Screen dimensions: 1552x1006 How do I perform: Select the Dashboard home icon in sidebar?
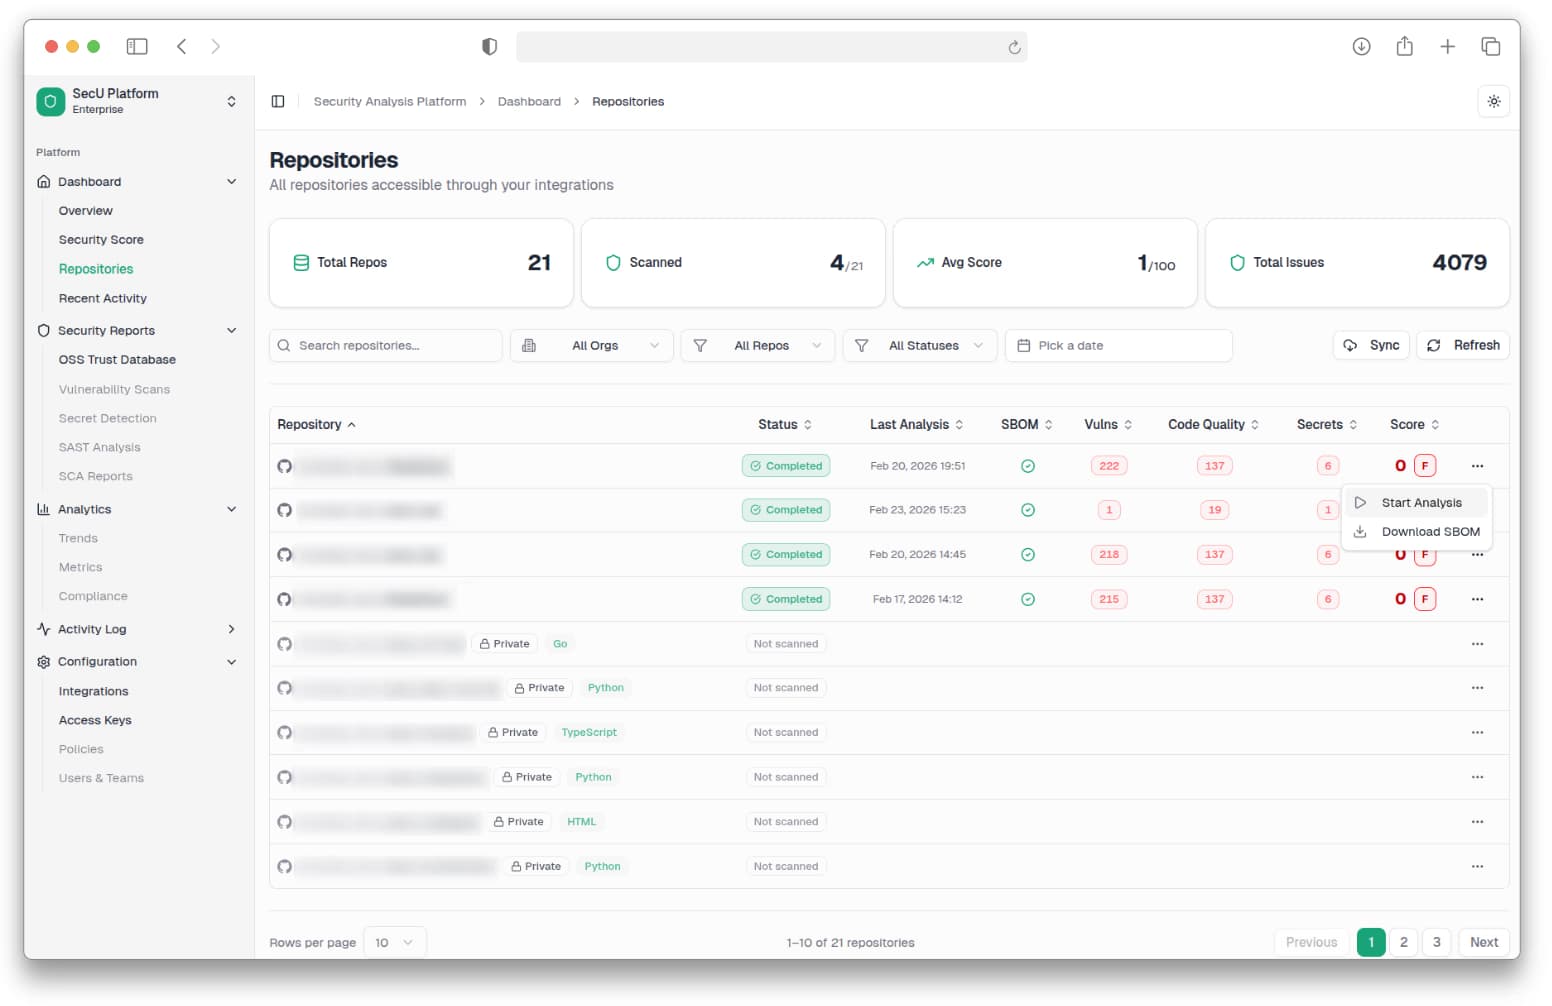pyautogui.click(x=43, y=181)
